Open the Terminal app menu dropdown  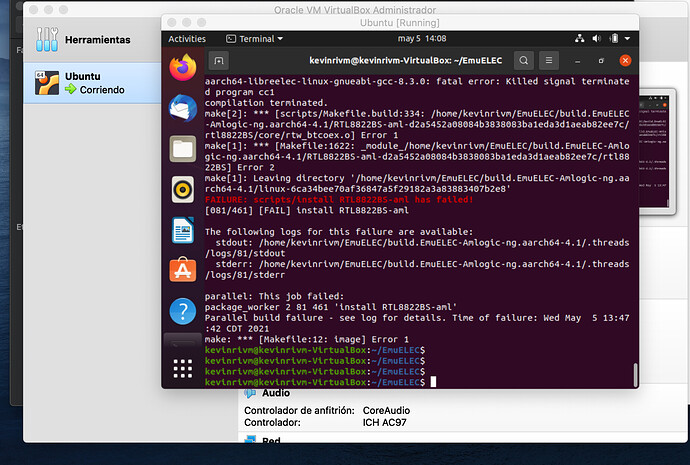click(254, 39)
